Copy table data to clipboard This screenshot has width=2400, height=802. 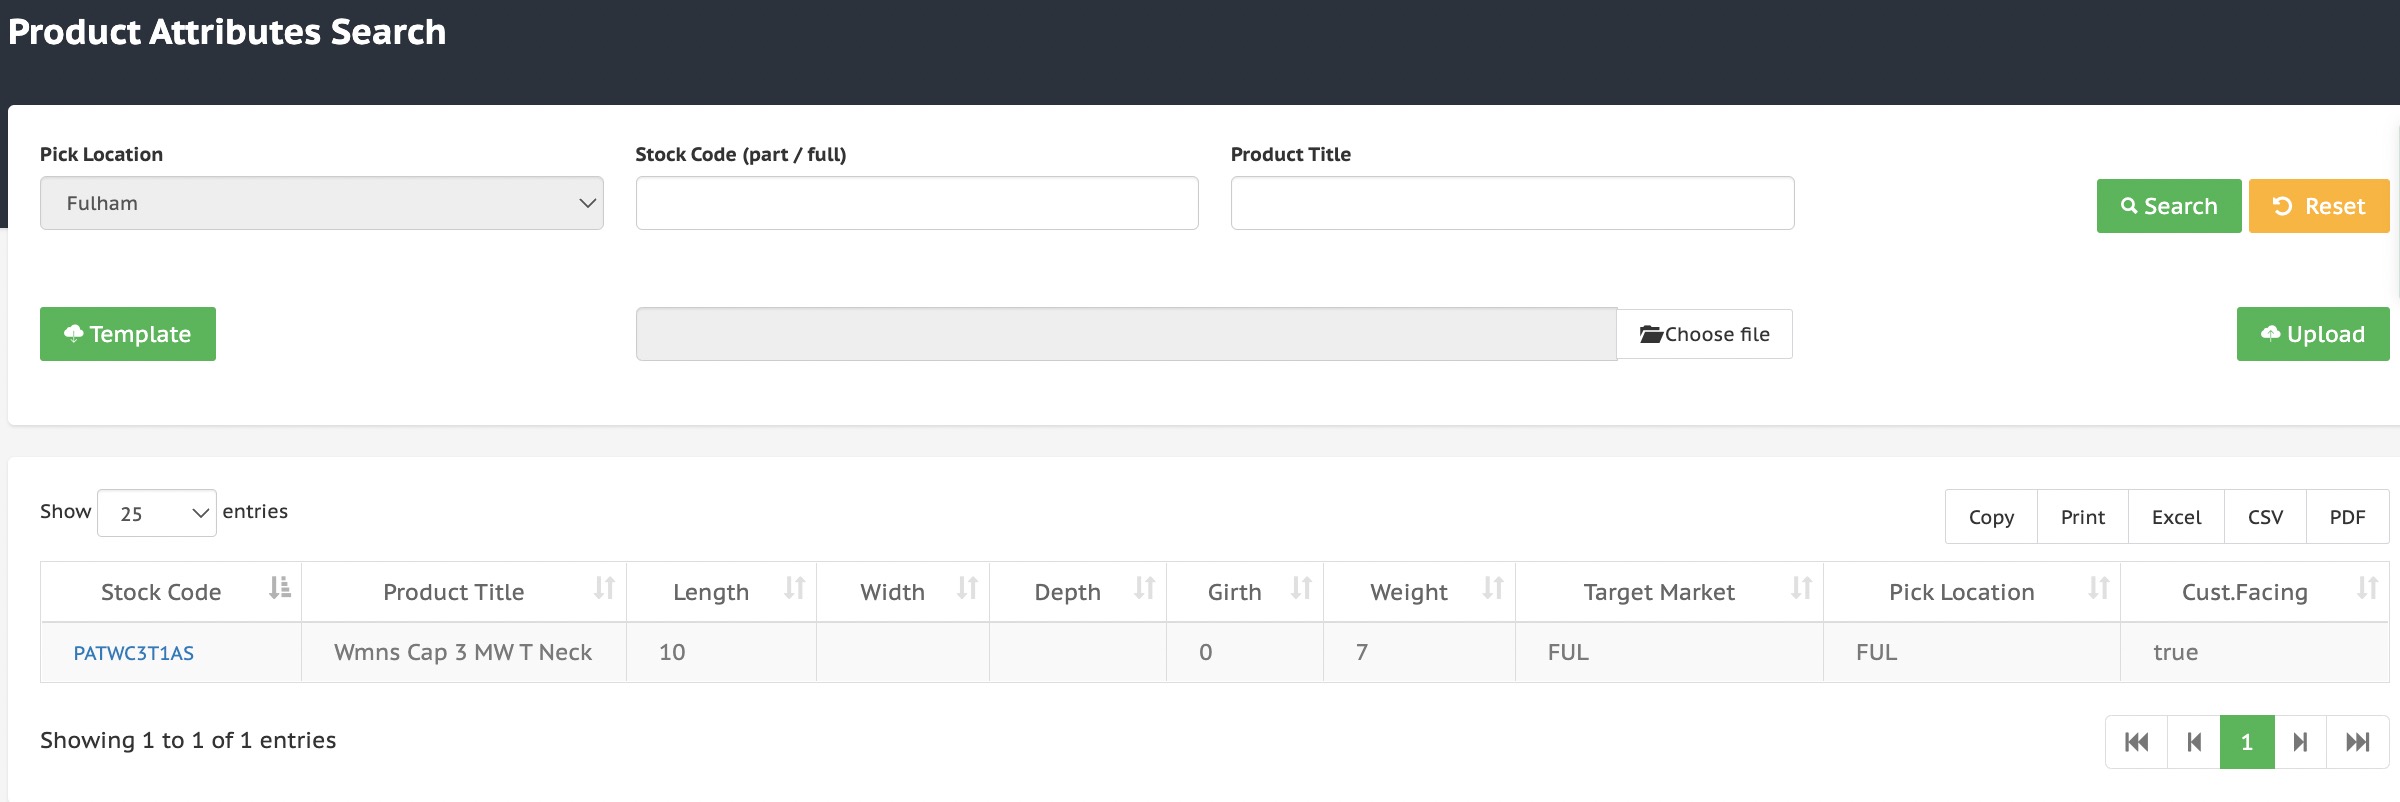pyautogui.click(x=1991, y=517)
